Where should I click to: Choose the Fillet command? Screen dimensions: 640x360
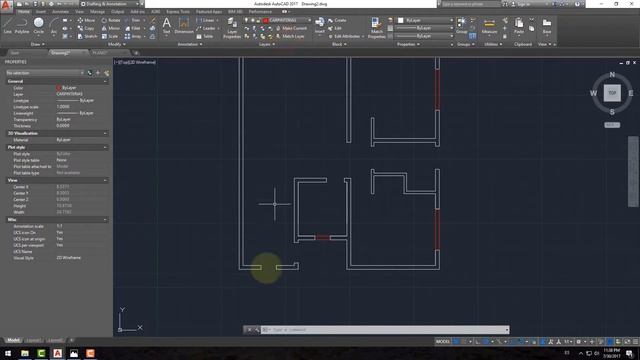(x=133, y=28)
